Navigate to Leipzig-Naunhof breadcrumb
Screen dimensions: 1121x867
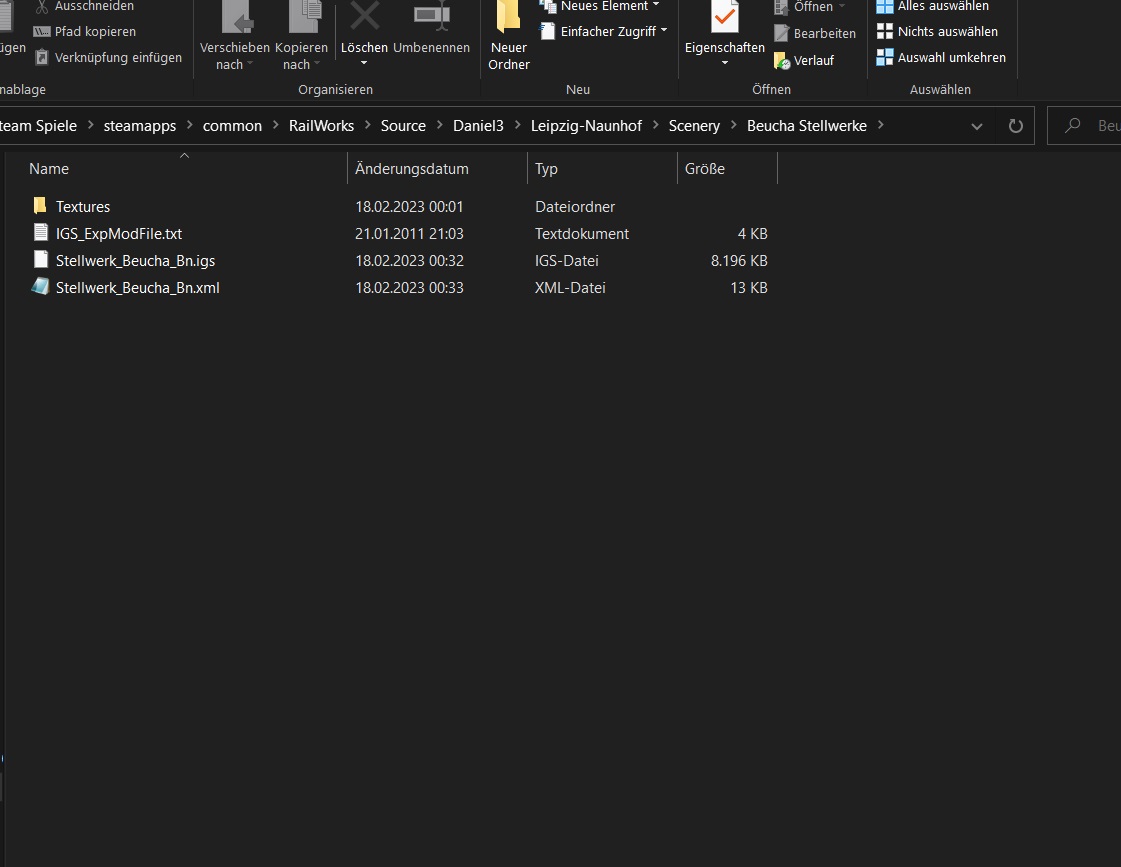pyautogui.click(x=586, y=125)
